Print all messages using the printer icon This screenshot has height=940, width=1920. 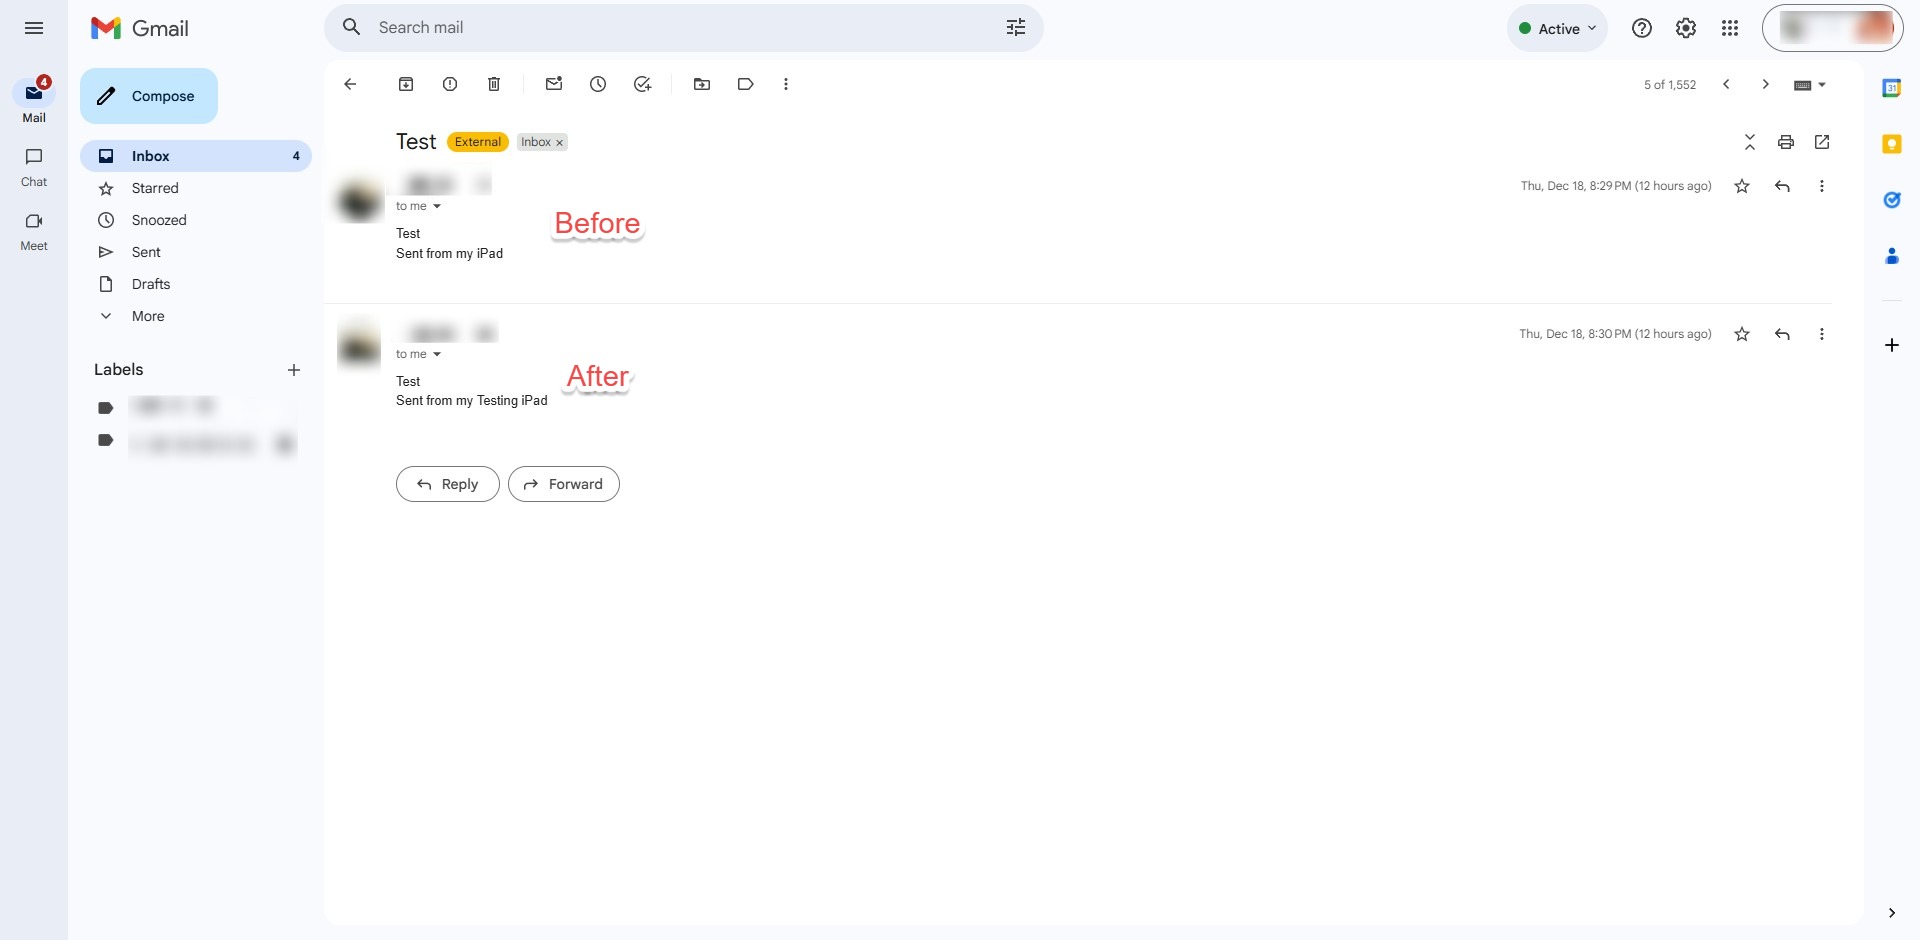(x=1786, y=142)
